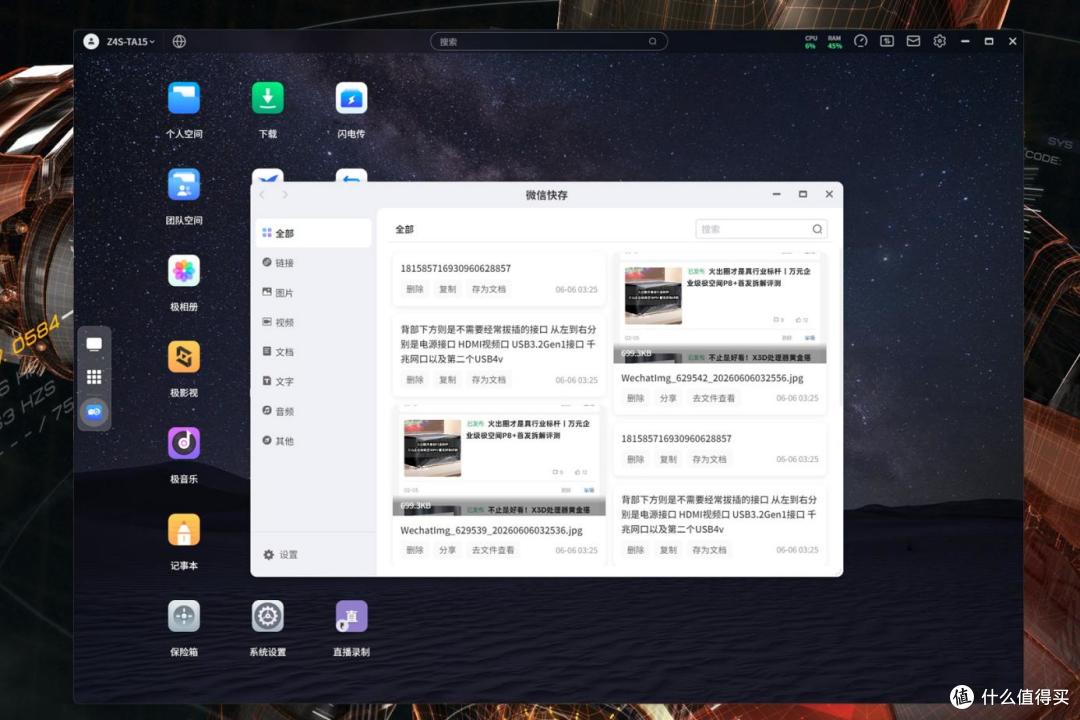The height and width of the screenshot is (720, 1080).
Task: Open the 保险箱 safe box app
Action: tap(184, 616)
